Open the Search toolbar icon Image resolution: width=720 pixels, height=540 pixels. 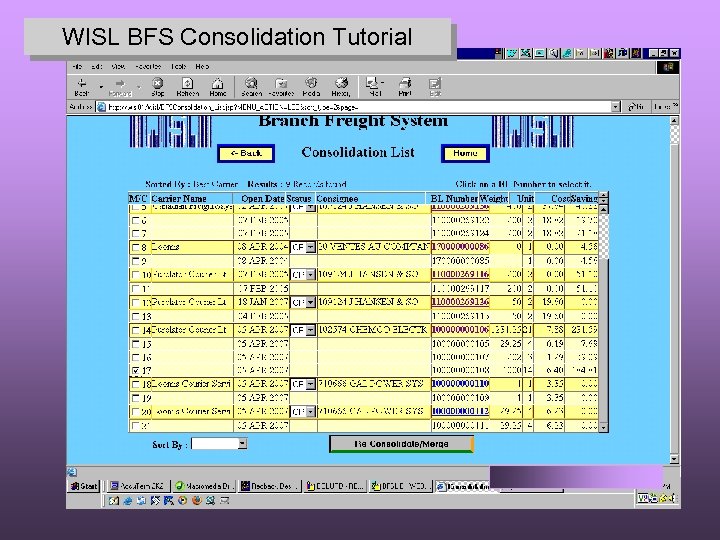251,86
